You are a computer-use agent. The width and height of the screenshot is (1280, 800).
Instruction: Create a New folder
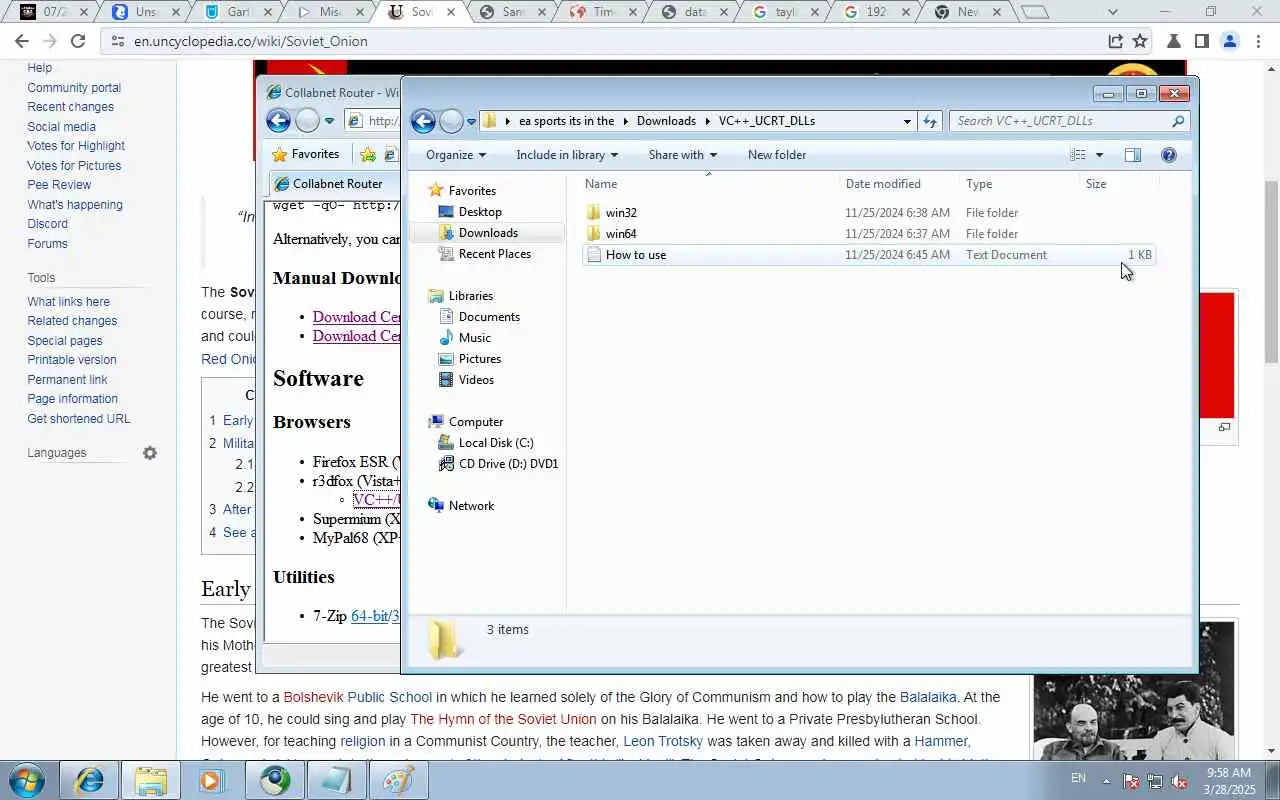point(777,155)
